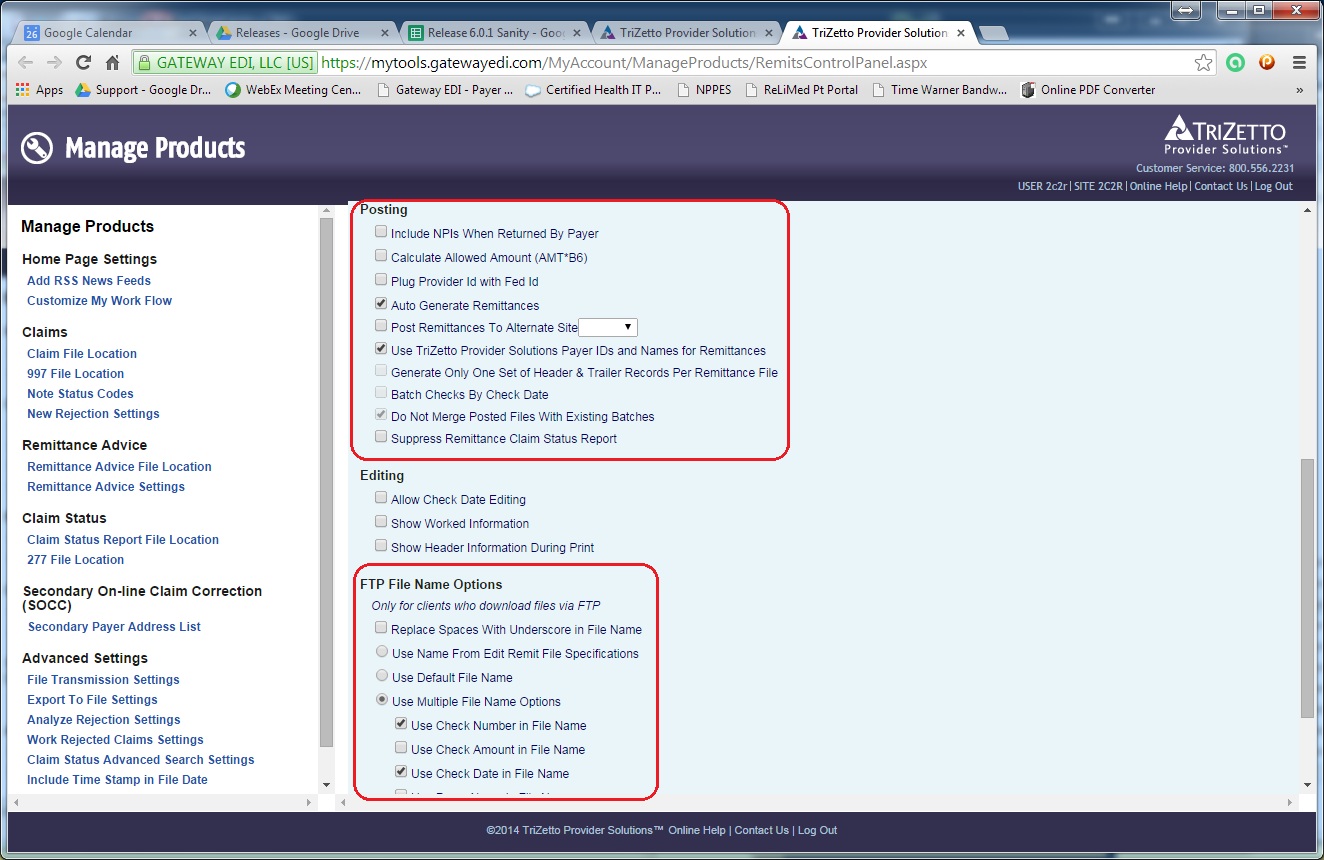Open the Support - Google Drive bookmark
The image size is (1324, 860).
(x=145, y=90)
